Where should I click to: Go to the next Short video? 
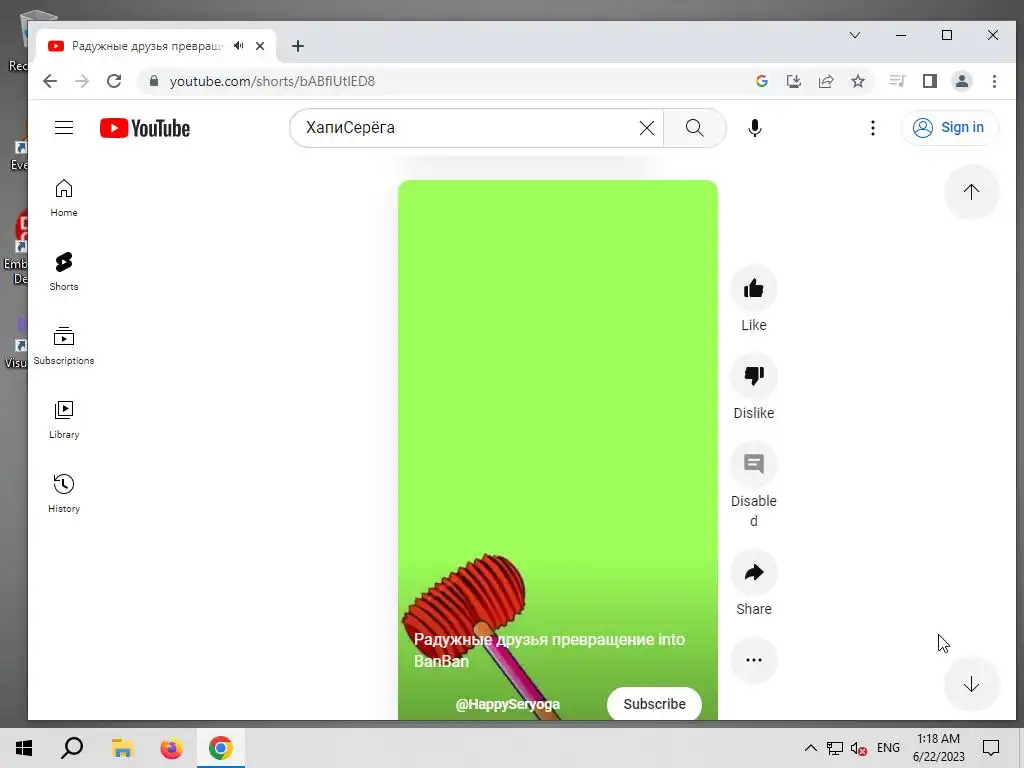(971, 684)
